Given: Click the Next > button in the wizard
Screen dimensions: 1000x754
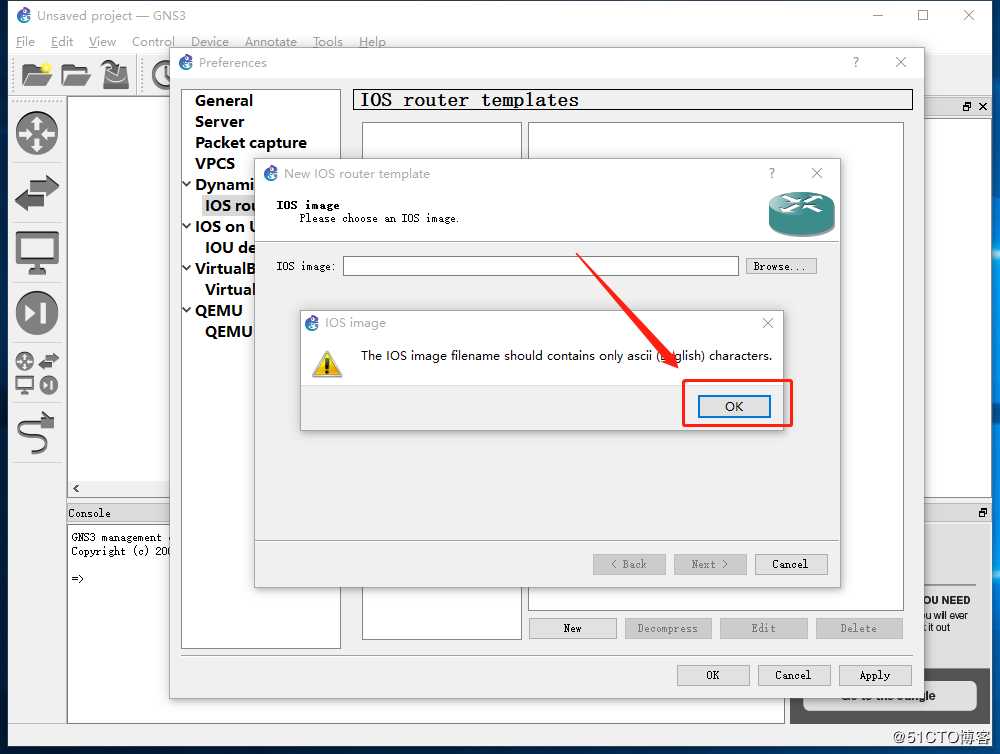Looking at the screenshot, I should click(x=710, y=564).
